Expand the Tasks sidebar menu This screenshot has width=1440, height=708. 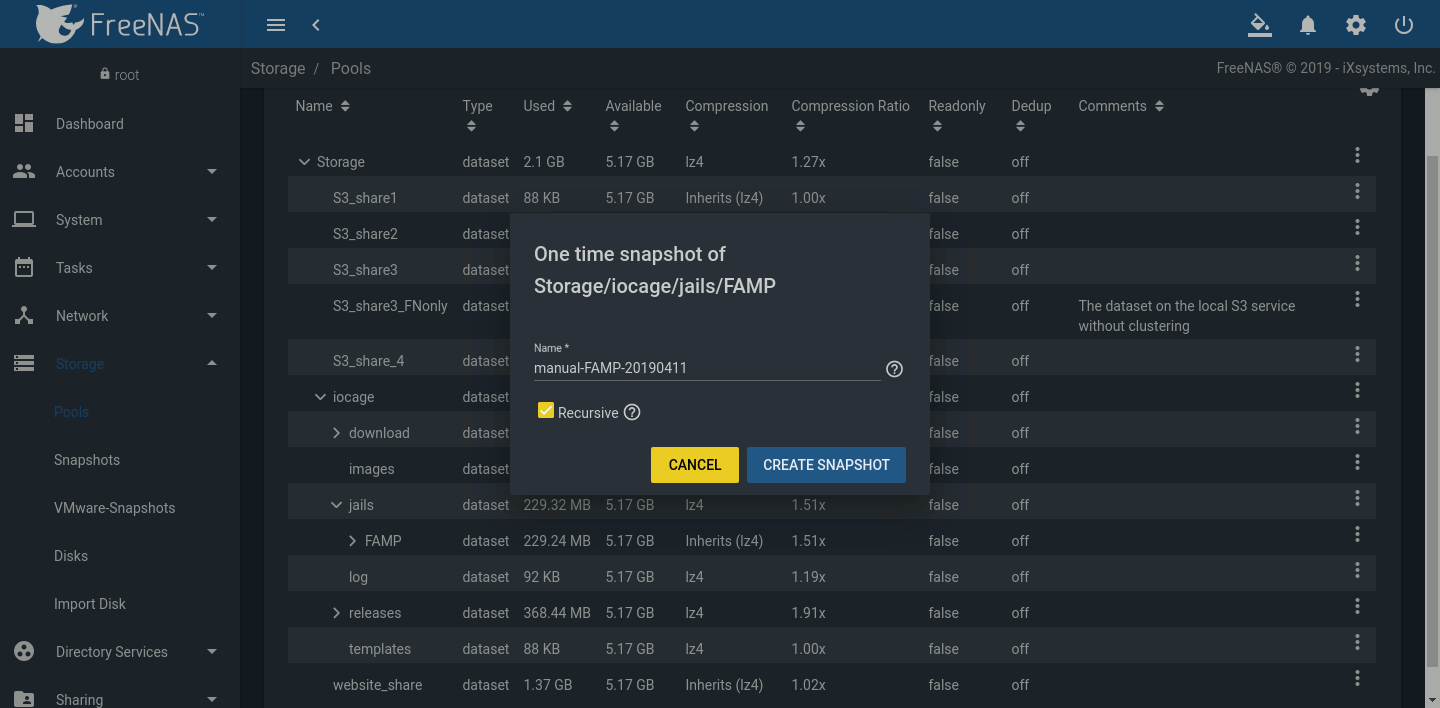[x=120, y=268]
